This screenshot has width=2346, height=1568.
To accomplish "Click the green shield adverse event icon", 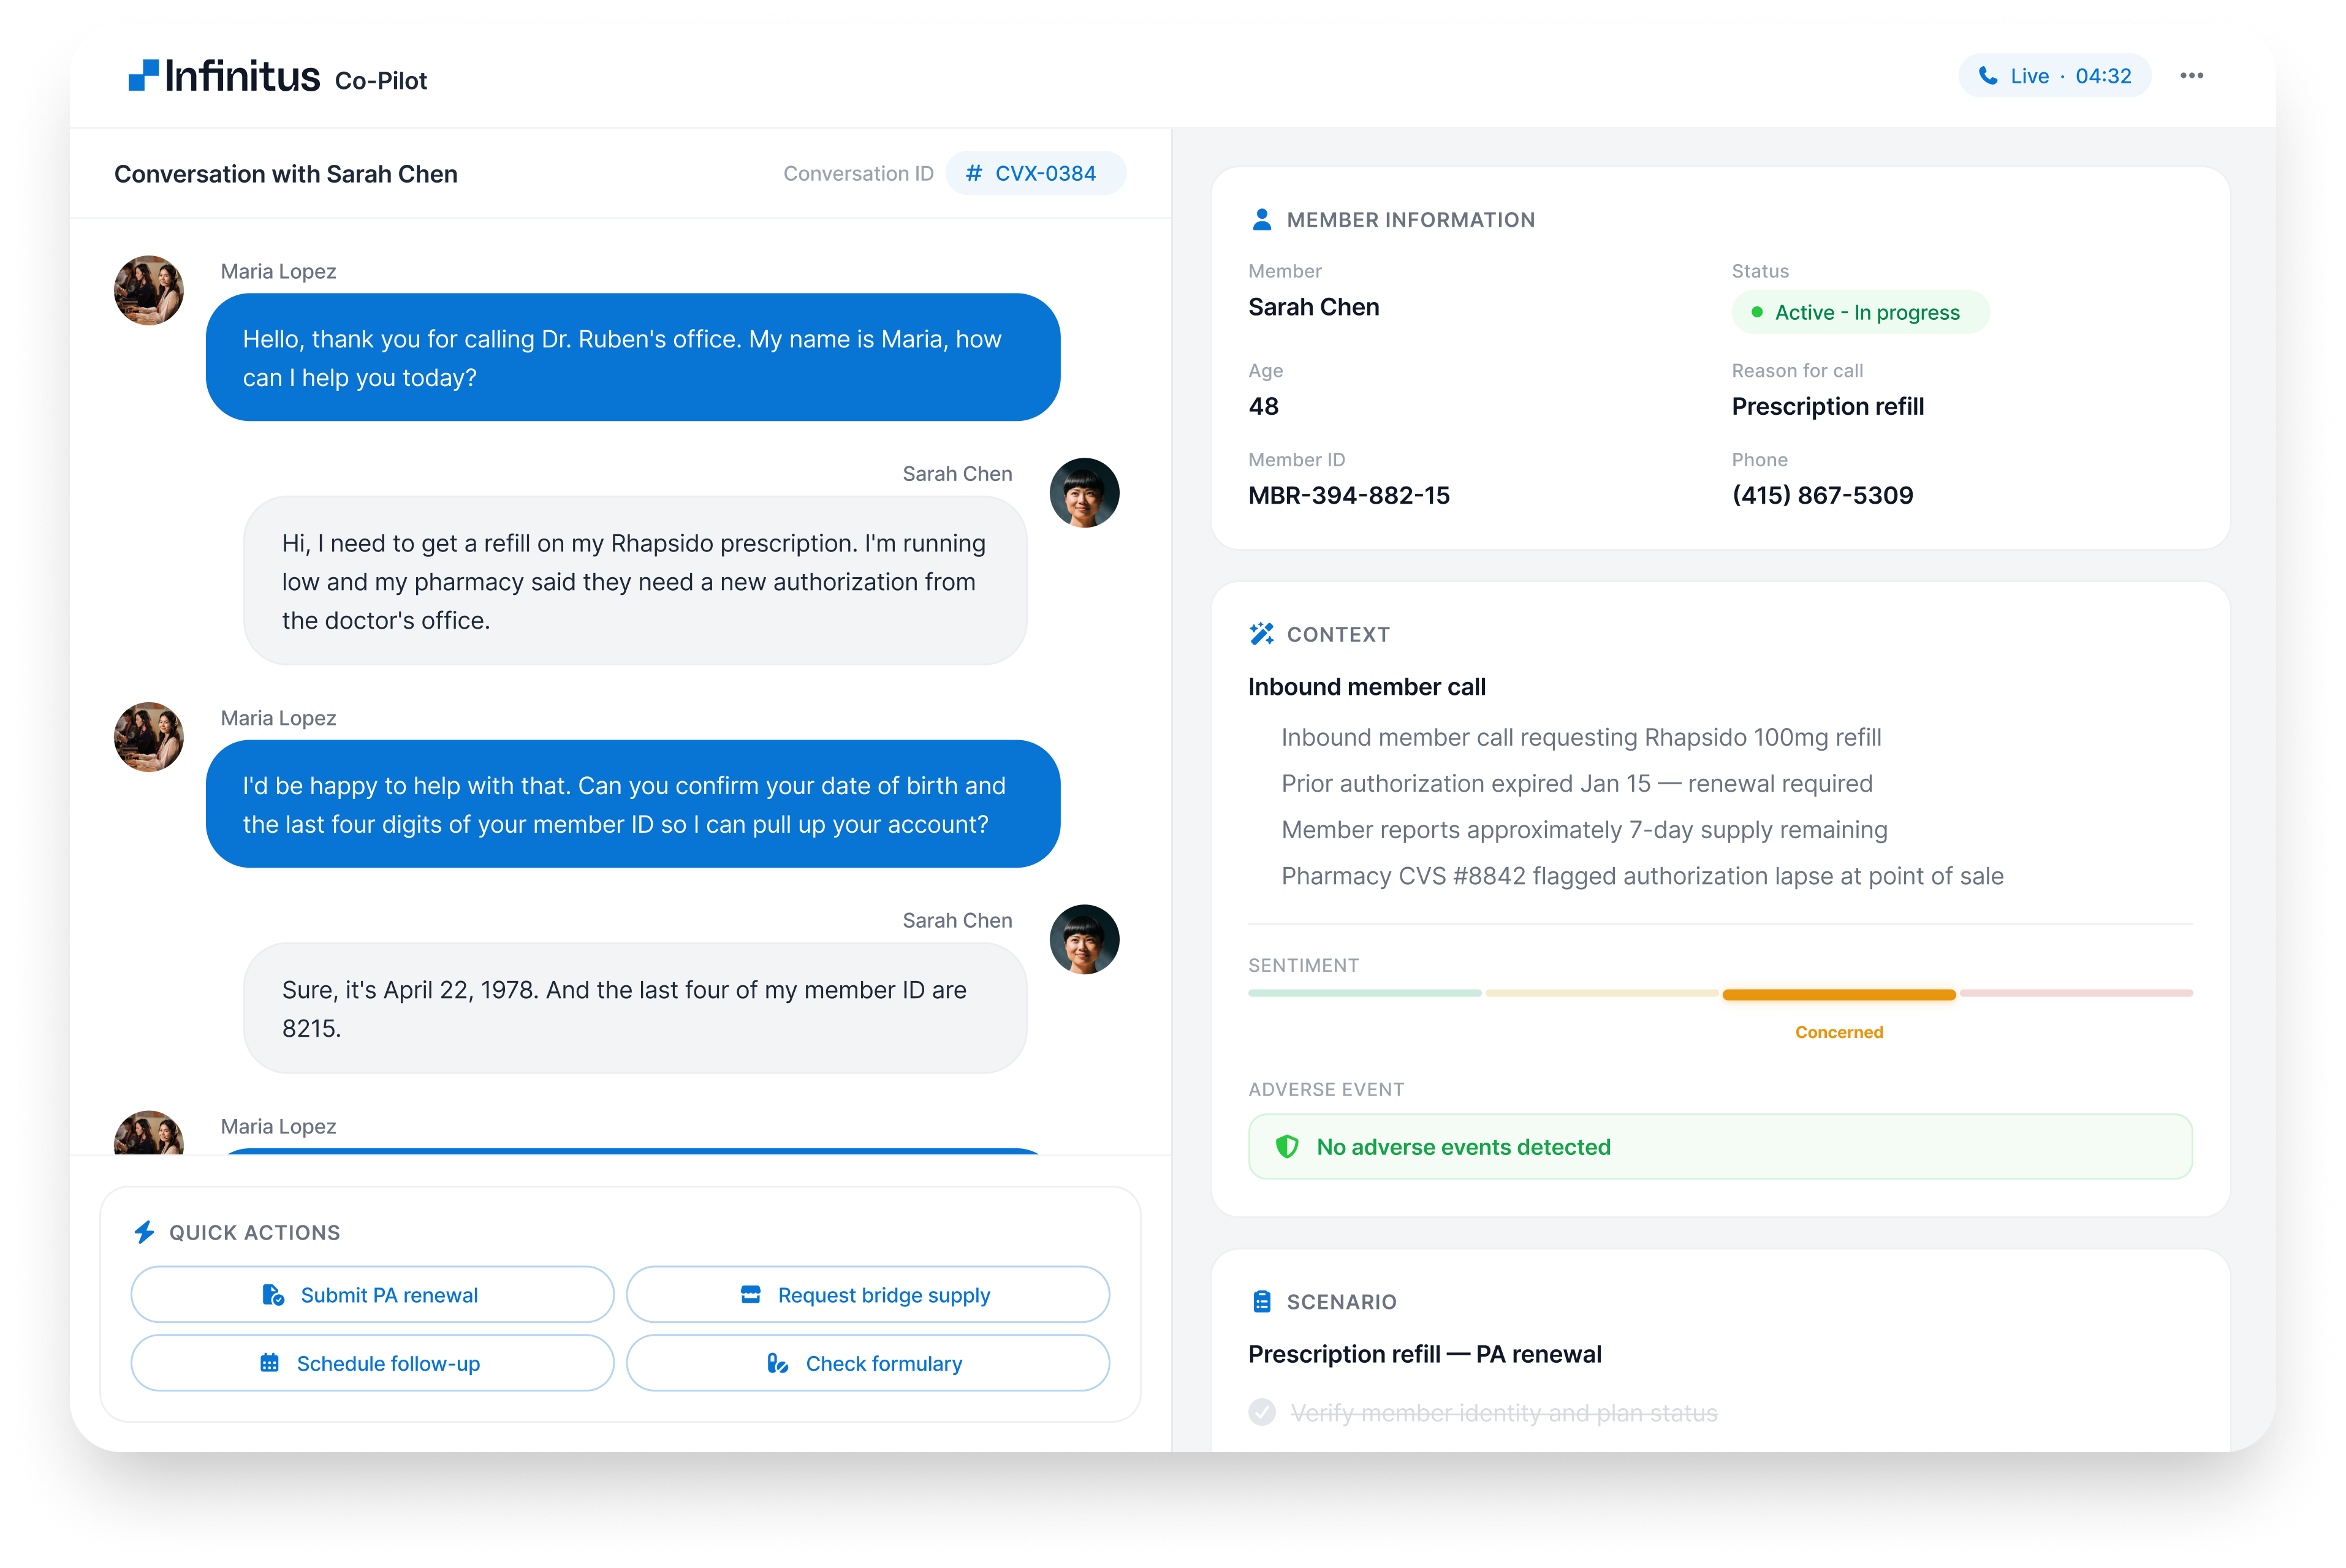I will click(1287, 1147).
